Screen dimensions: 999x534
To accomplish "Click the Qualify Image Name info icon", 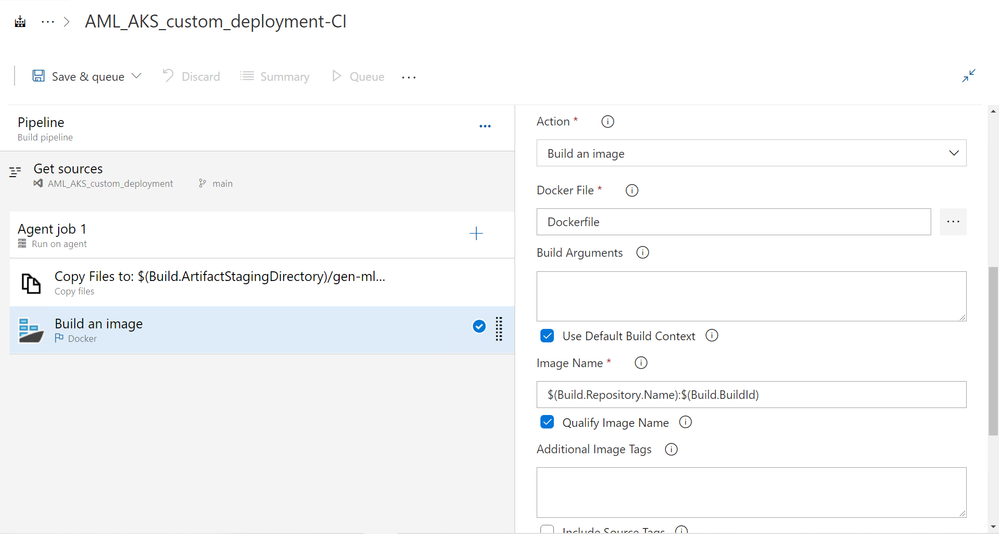I will tap(686, 422).
